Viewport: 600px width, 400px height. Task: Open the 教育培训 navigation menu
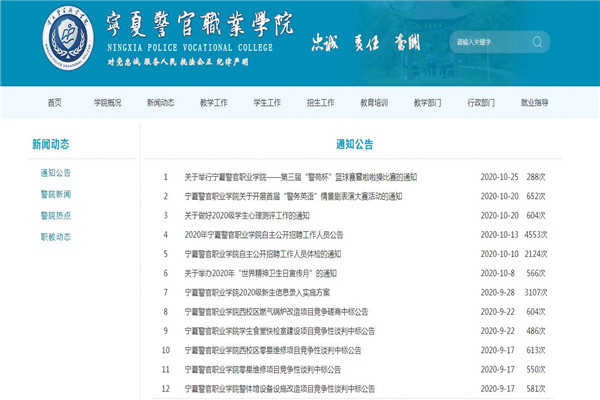(374, 103)
